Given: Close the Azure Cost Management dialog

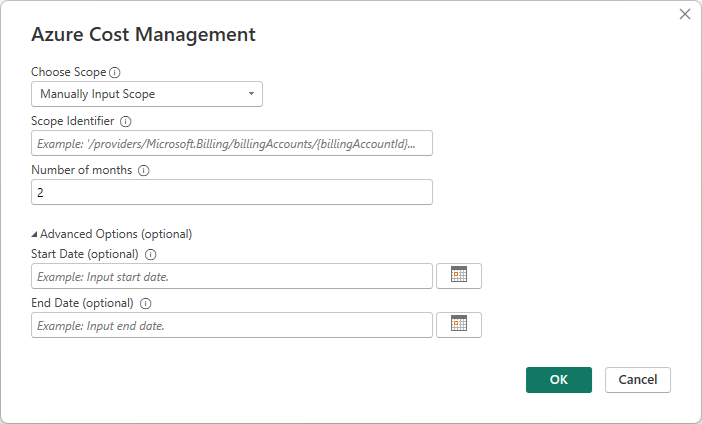Looking at the screenshot, I should (685, 14).
